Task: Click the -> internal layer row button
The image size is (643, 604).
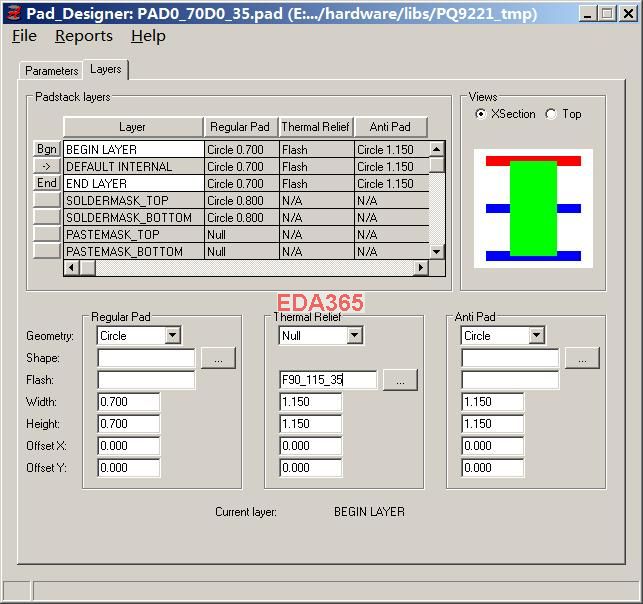Action: (47, 166)
